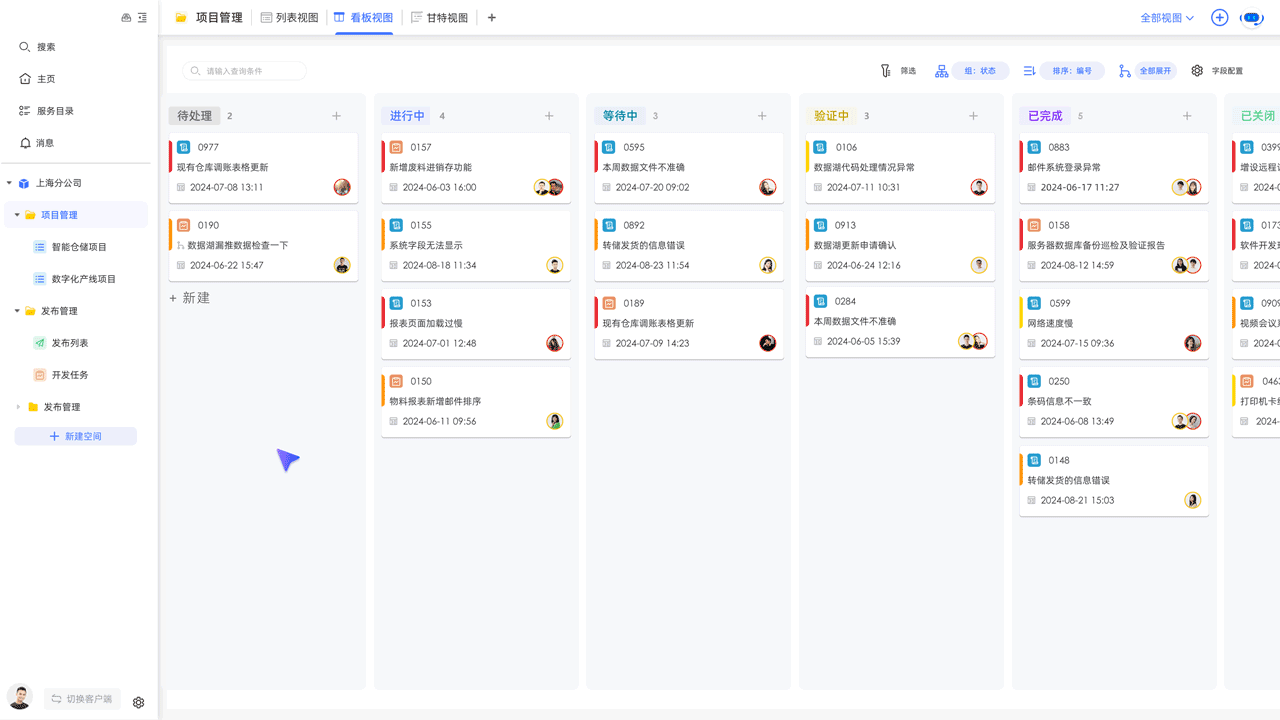Screen dimensions: 1280x720
Task: Open card 0148 转储发货的信息错误
Action: point(1114,481)
